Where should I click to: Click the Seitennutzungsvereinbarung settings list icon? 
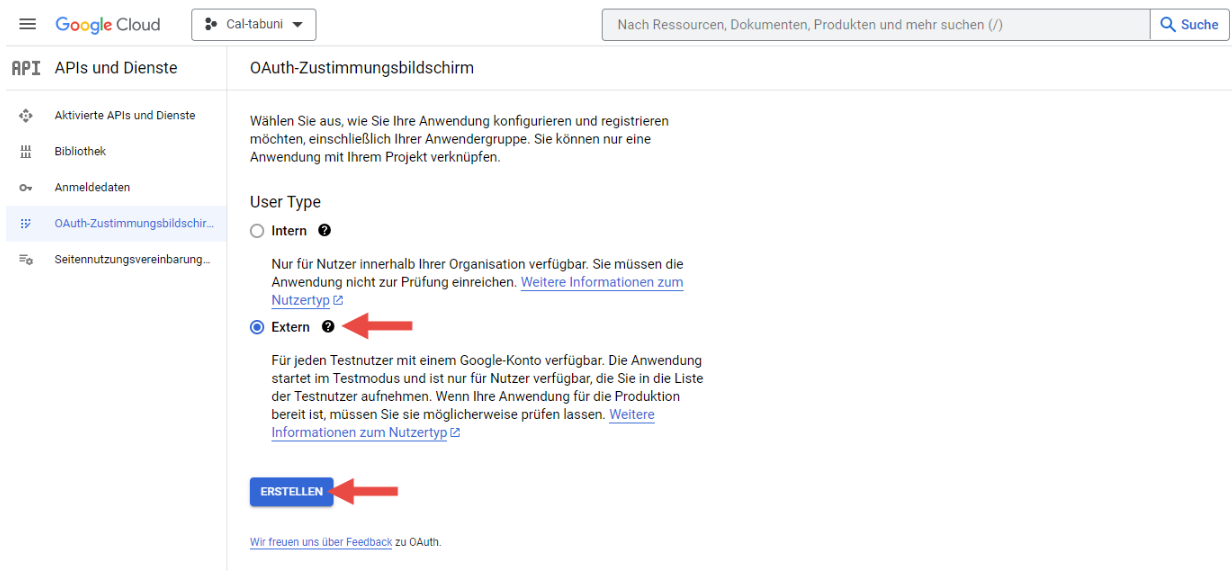click(26, 260)
